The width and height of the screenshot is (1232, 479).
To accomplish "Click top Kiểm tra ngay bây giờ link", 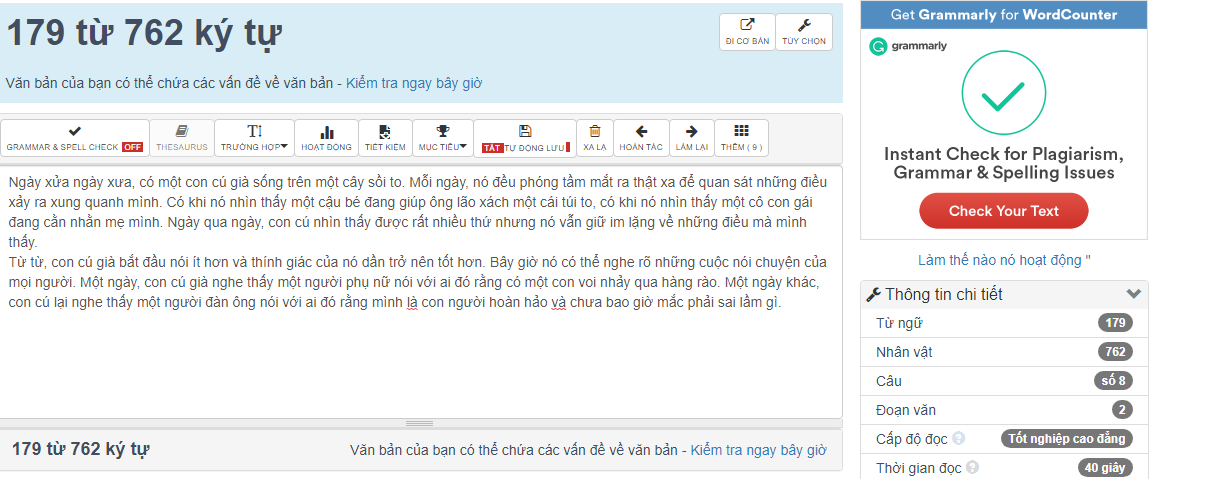I will tap(414, 83).
